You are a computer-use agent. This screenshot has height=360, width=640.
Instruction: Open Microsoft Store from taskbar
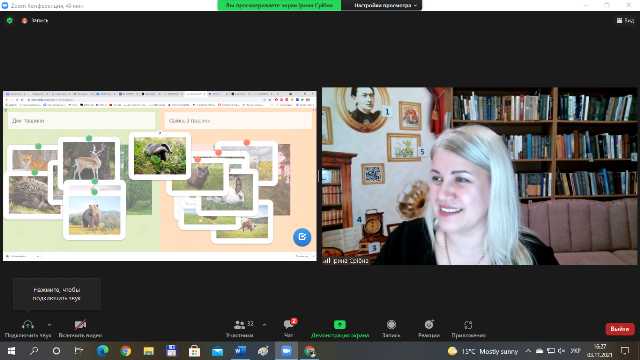click(x=194, y=351)
